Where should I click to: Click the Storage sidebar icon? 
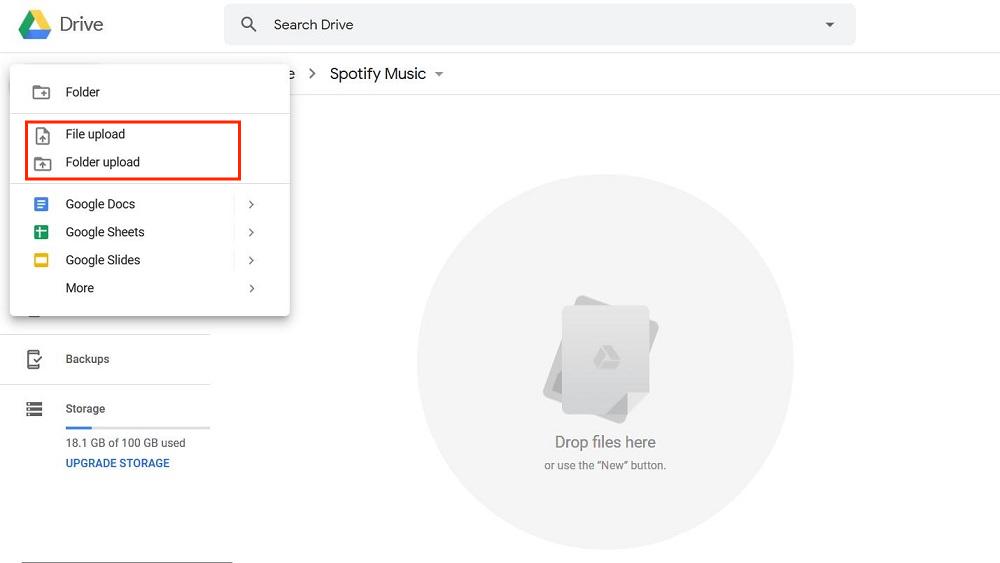point(34,409)
